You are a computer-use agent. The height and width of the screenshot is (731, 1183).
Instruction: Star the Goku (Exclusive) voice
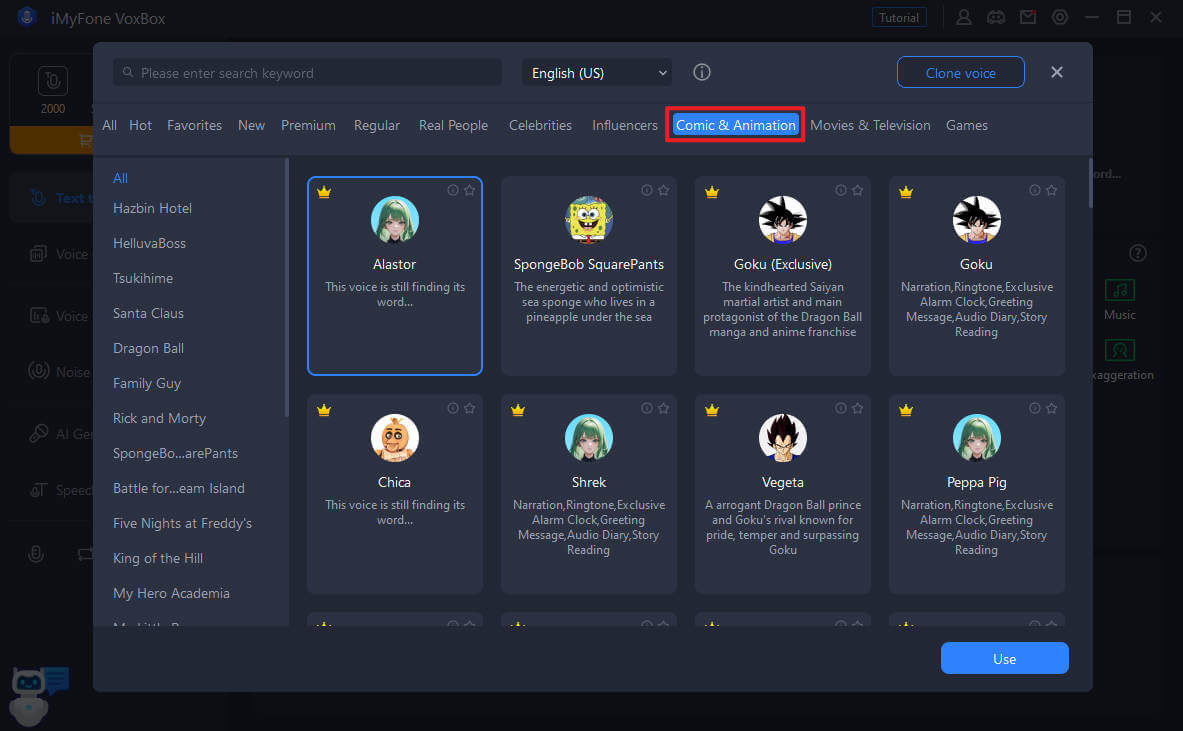(x=857, y=190)
